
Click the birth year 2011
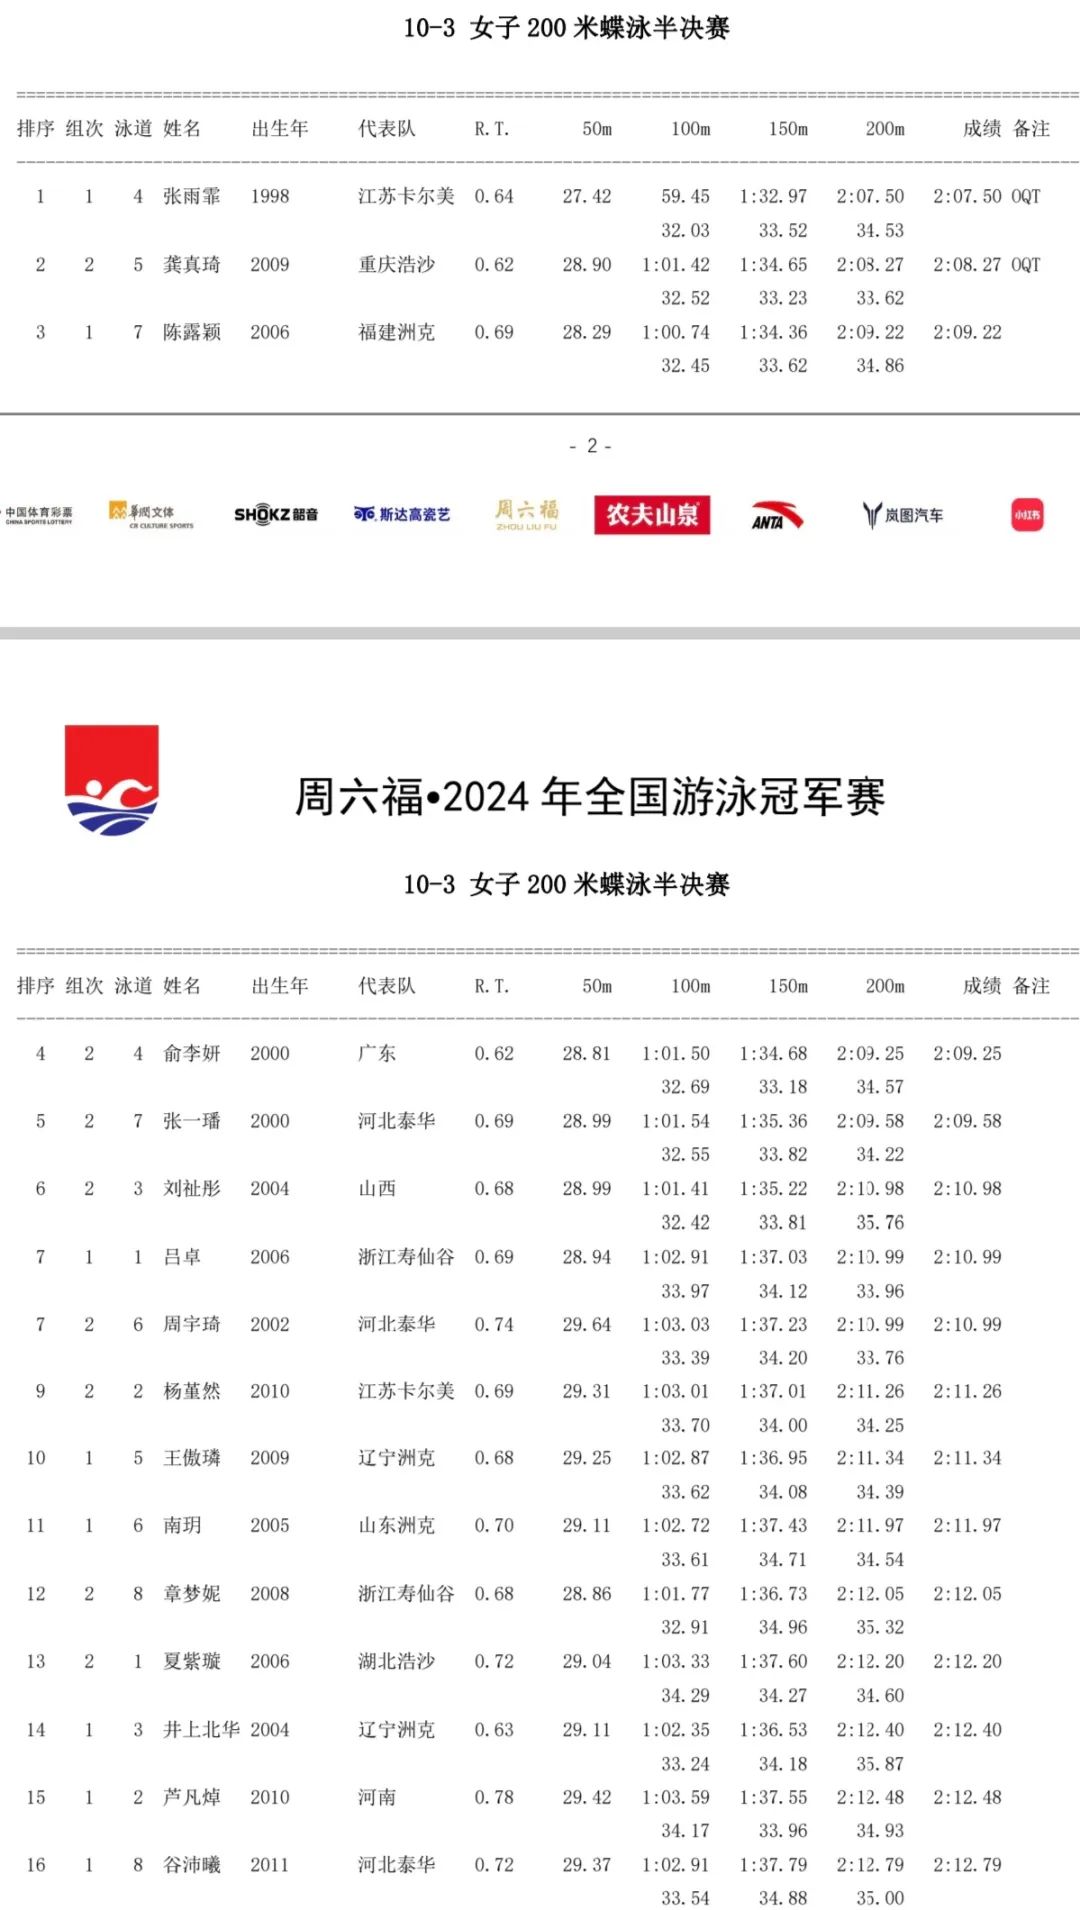tap(270, 1864)
